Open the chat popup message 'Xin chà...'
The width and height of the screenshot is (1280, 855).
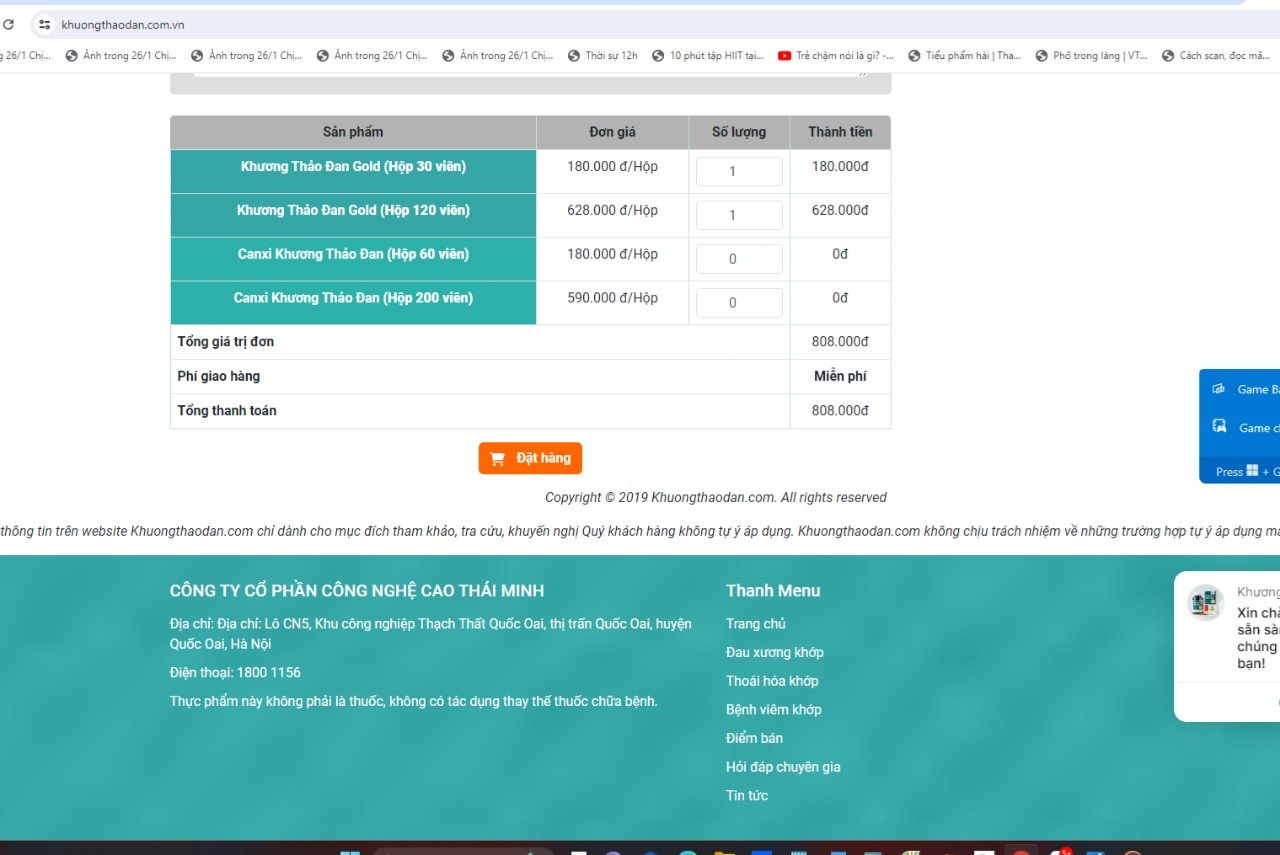[x=1258, y=638]
